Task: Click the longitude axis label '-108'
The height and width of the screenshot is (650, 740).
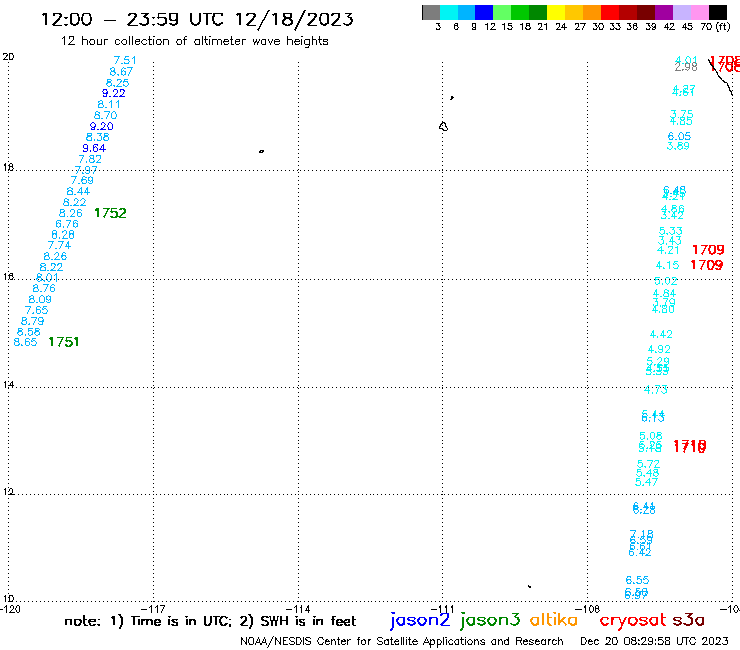Action: click(588, 609)
